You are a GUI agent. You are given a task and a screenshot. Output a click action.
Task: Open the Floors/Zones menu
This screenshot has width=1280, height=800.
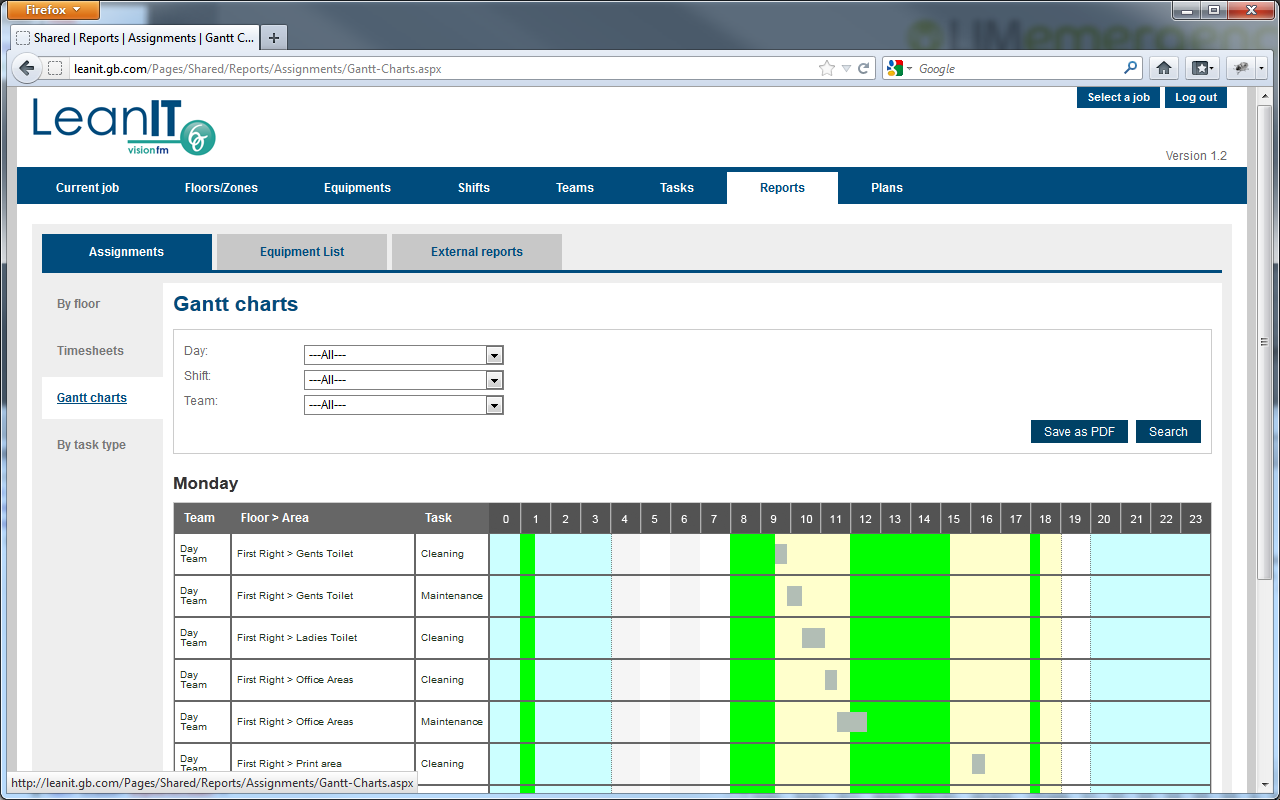(221, 188)
